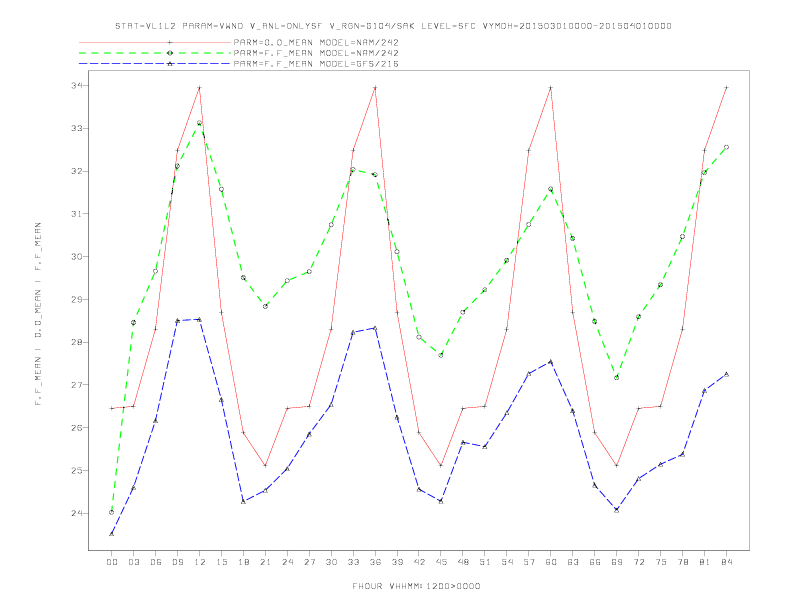The image size is (792, 612).
Task: Click x-axis tick label 15
Action: coord(221,562)
